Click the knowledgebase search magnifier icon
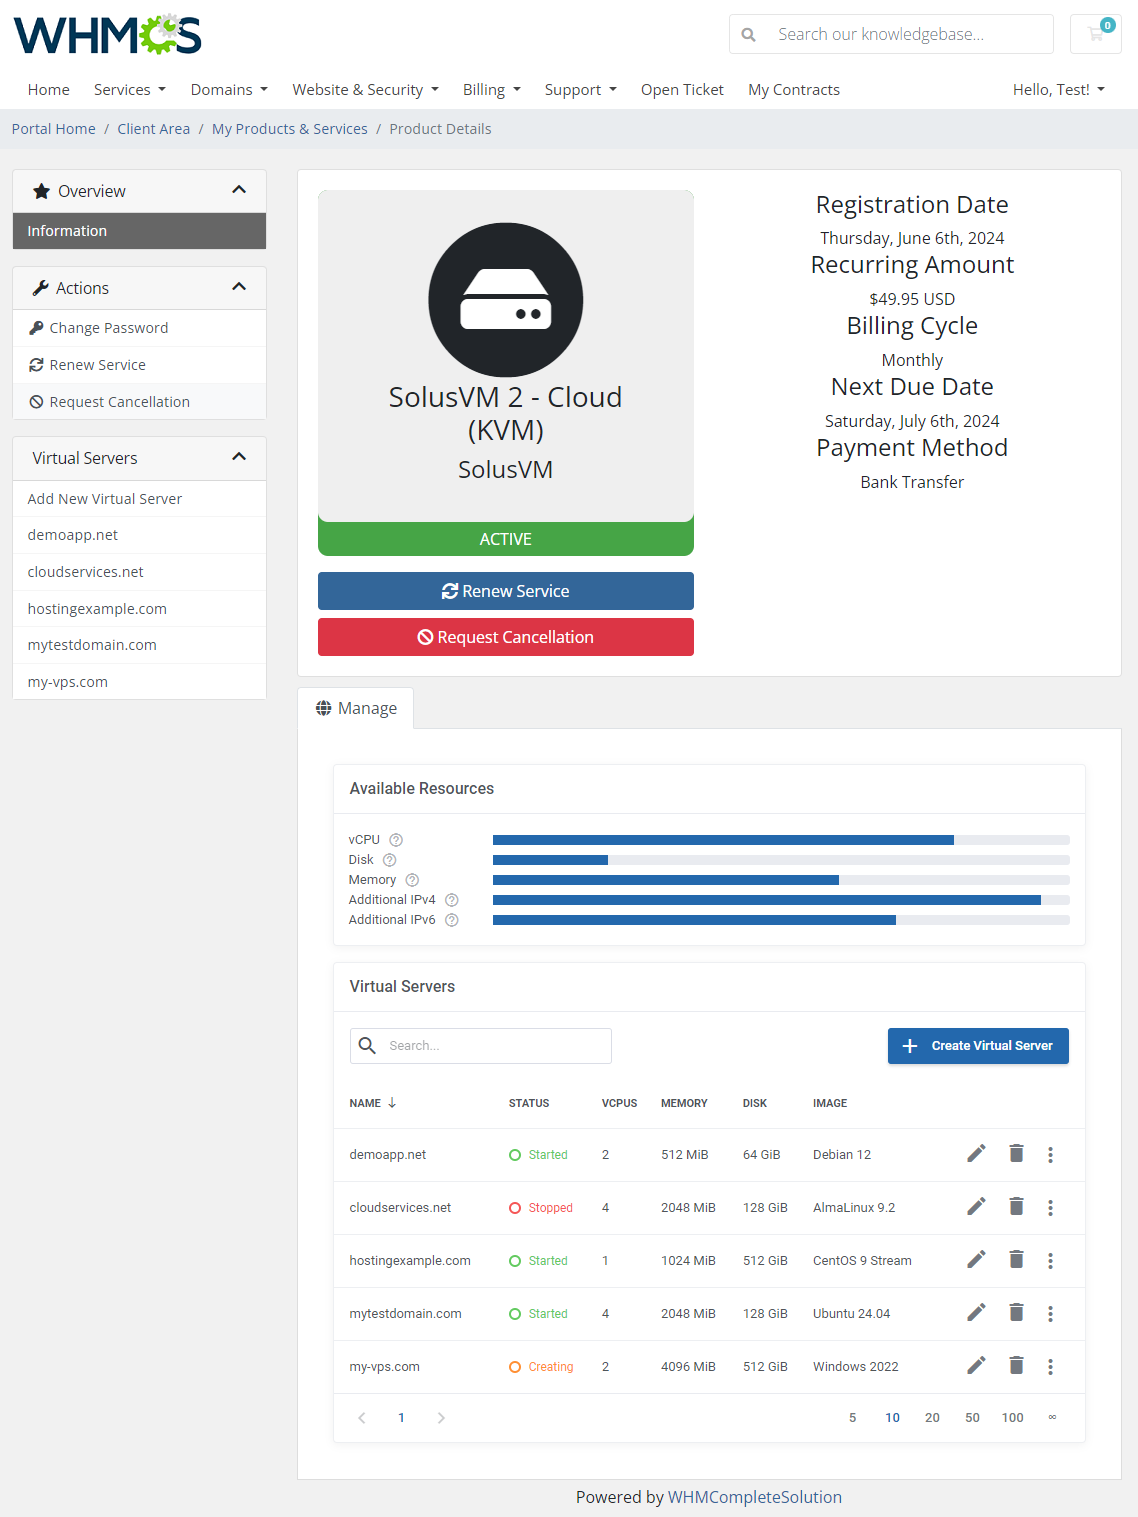 coord(748,33)
